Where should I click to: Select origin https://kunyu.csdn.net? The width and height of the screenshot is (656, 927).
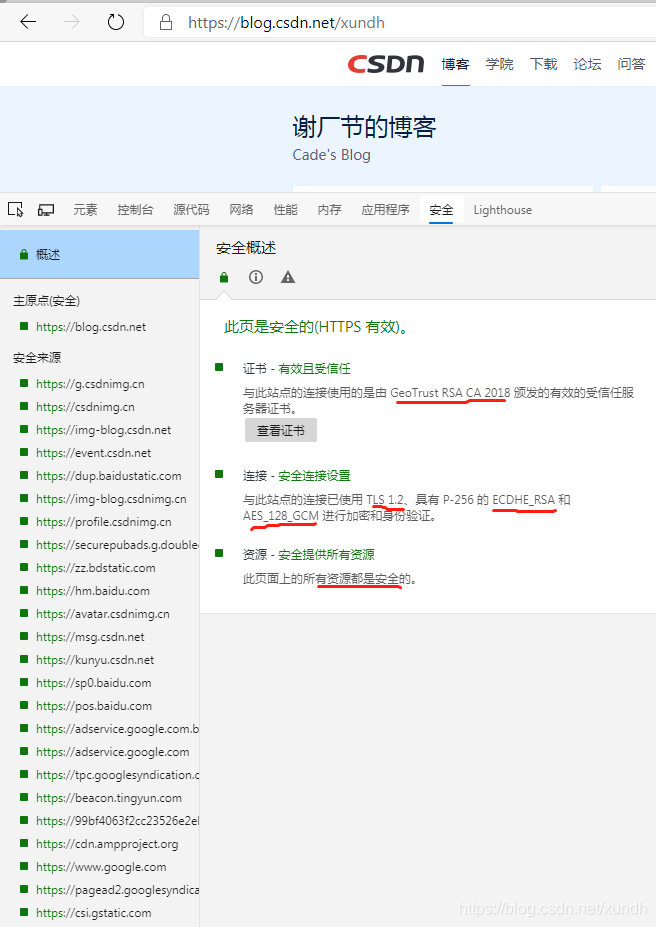point(95,660)
